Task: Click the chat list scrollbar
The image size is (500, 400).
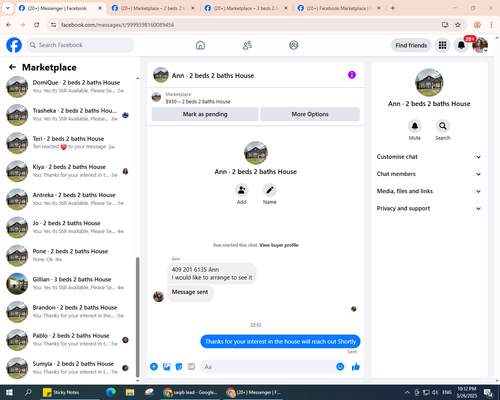Action: (x=137, y=317)
